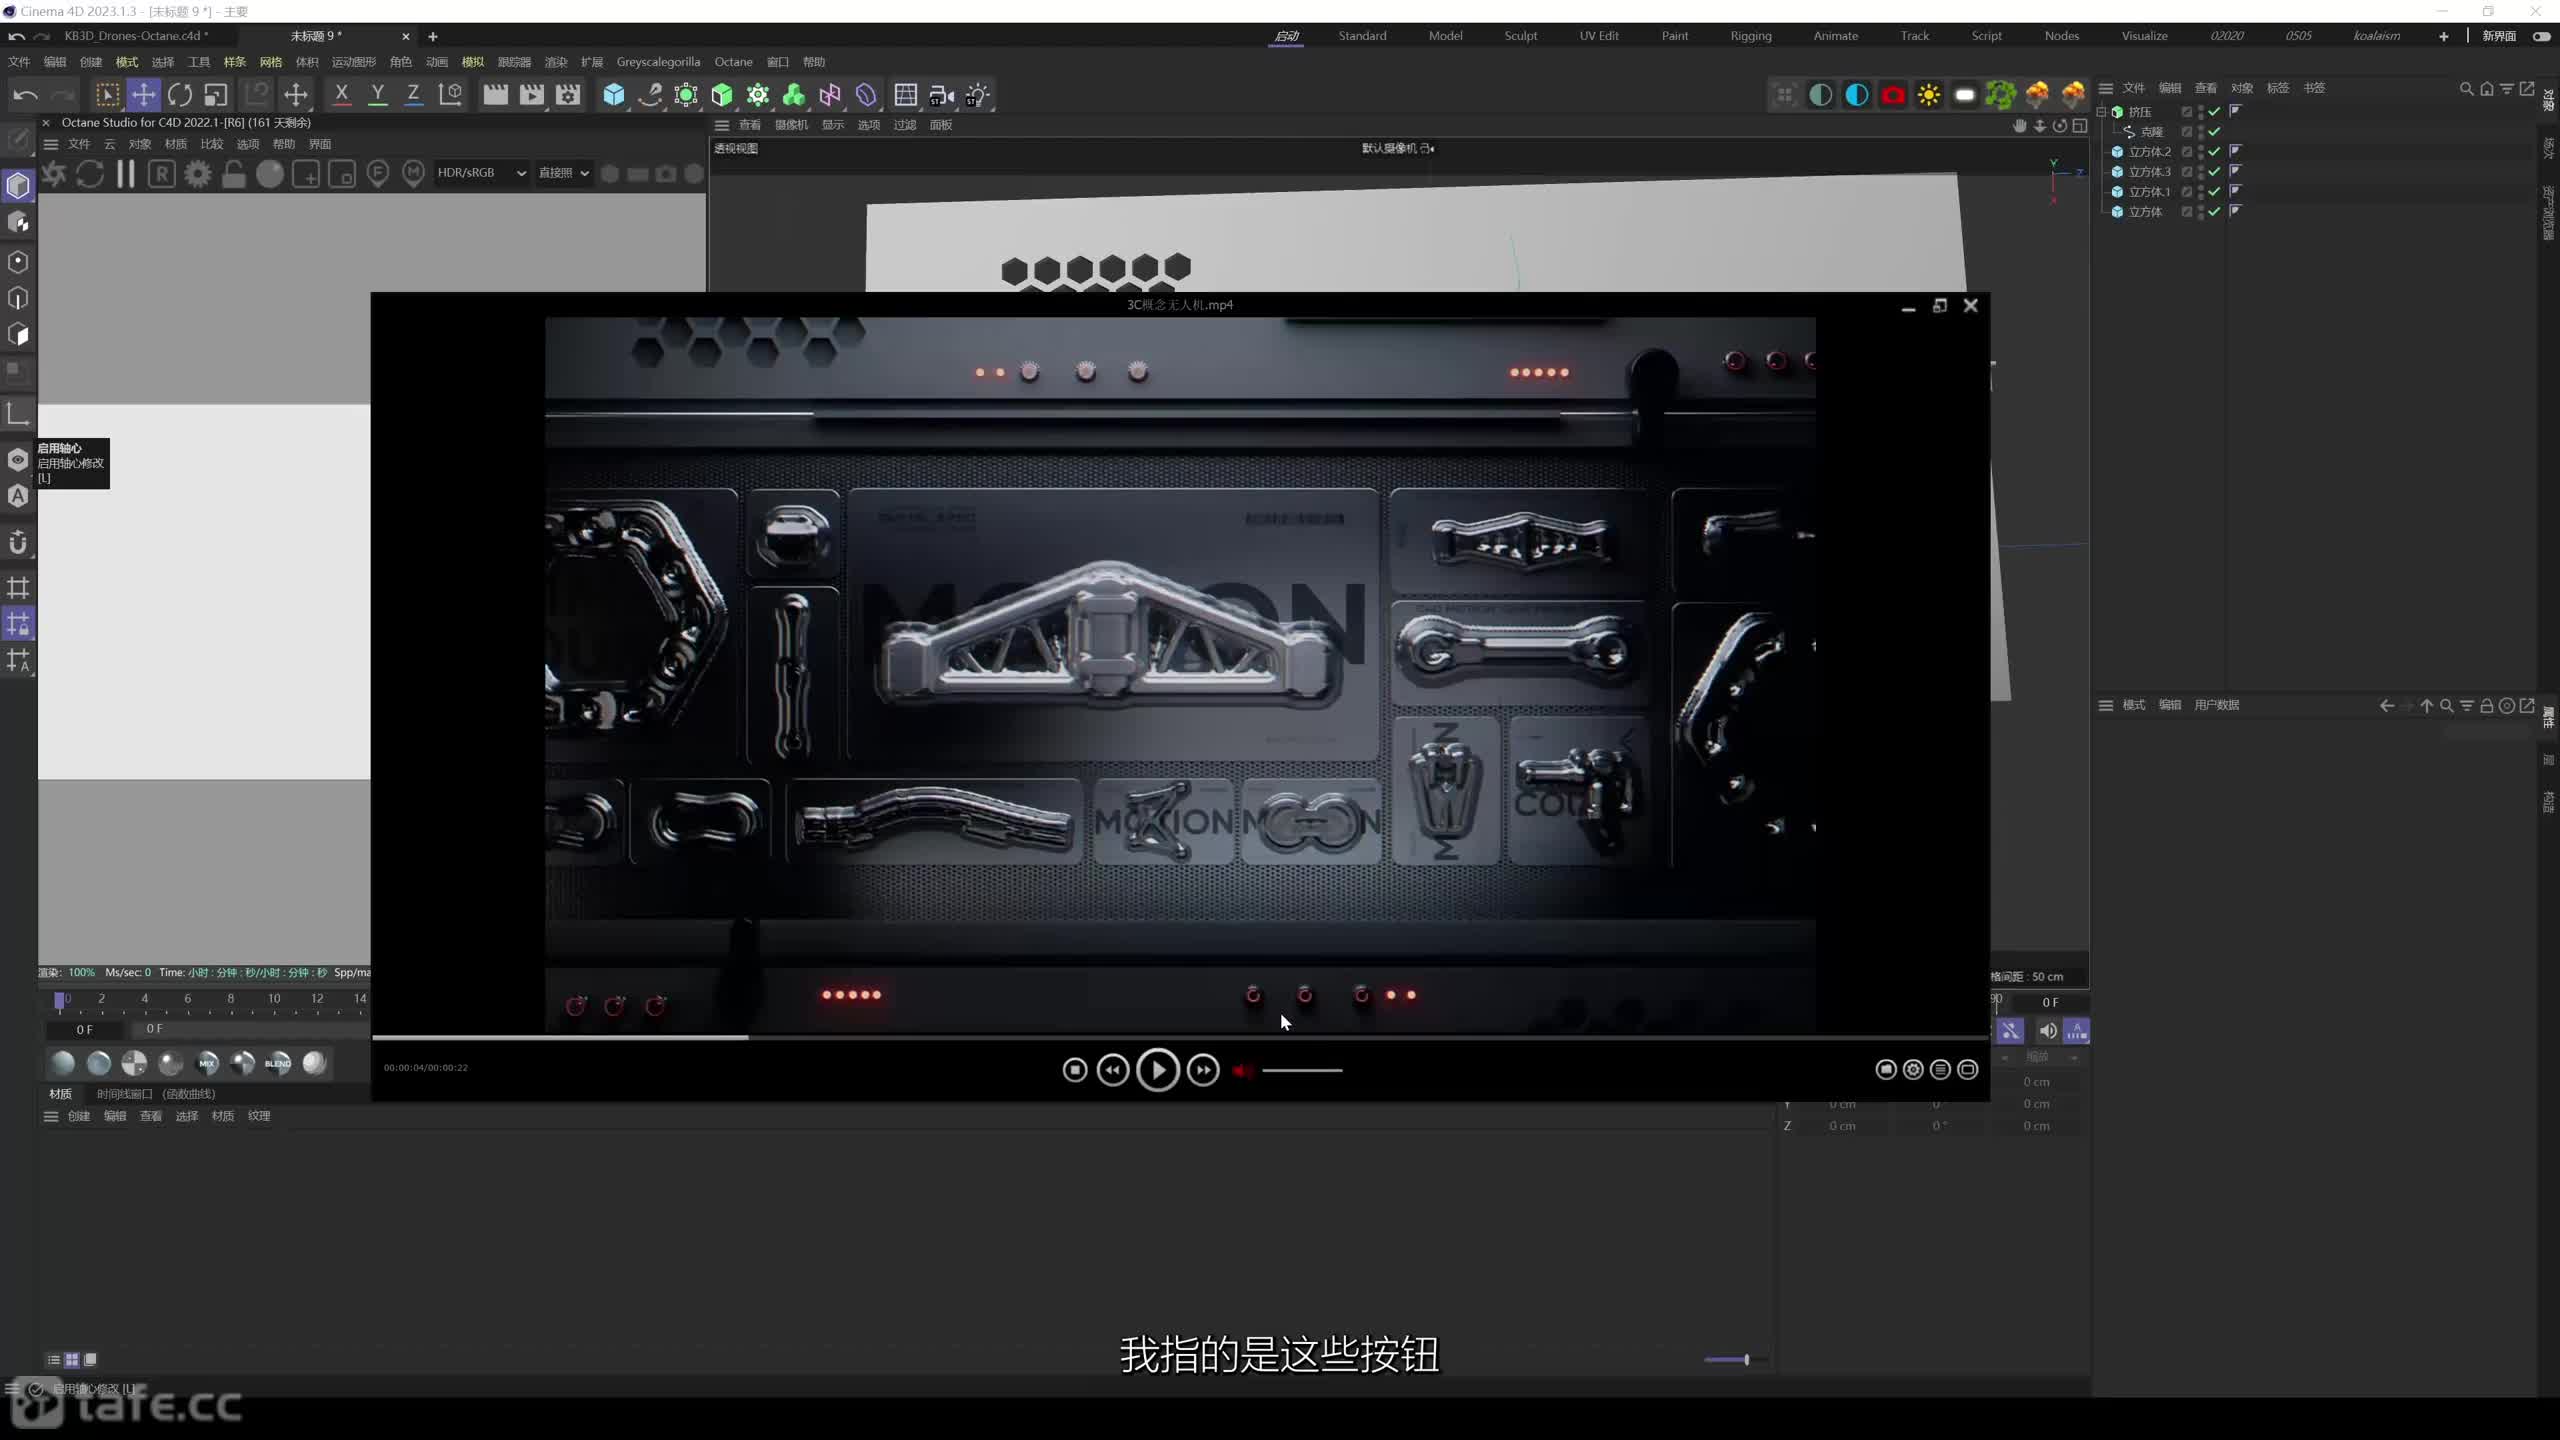
Task: Switch to KB3D_Drones-Octane.c4d document tab
Action: tap(136, 36)
